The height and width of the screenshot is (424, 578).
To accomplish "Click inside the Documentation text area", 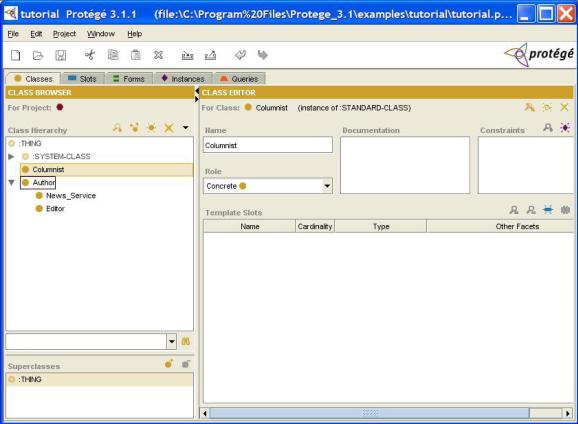I will tap(405, 165).
